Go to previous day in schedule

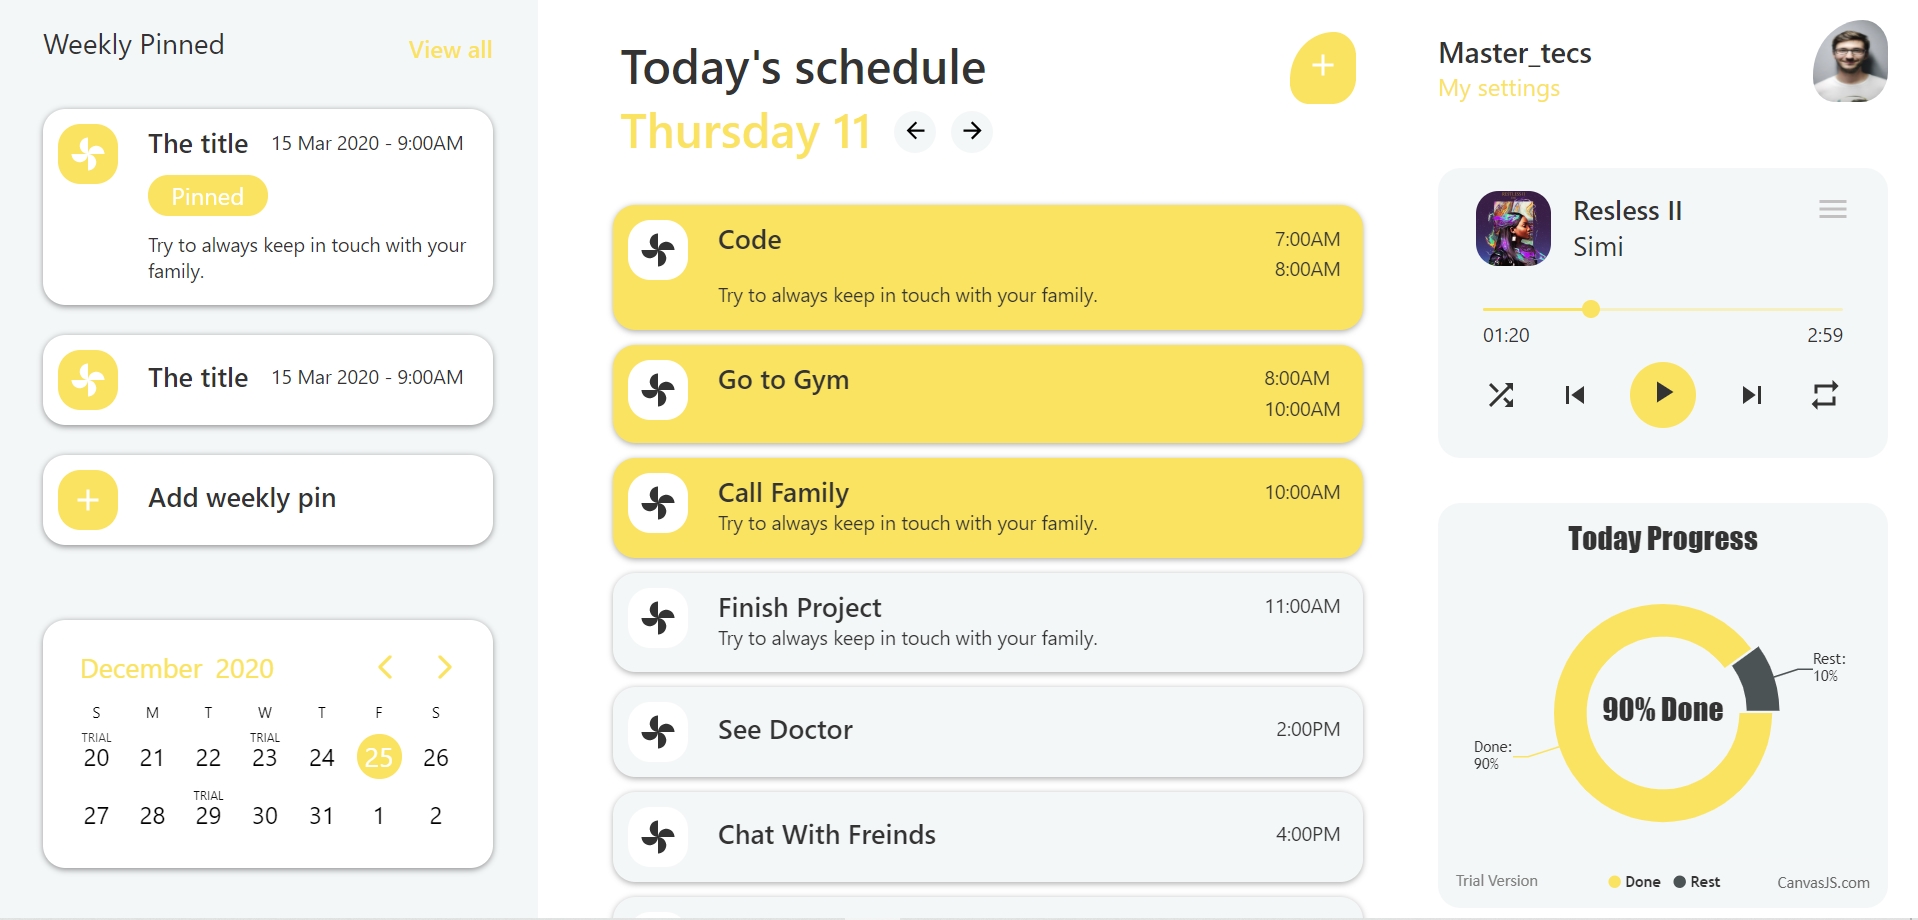[915, 131]
